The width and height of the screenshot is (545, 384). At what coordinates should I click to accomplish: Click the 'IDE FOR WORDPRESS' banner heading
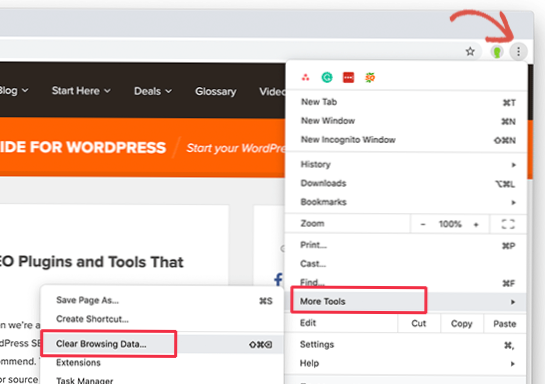[x=83, y=147]
